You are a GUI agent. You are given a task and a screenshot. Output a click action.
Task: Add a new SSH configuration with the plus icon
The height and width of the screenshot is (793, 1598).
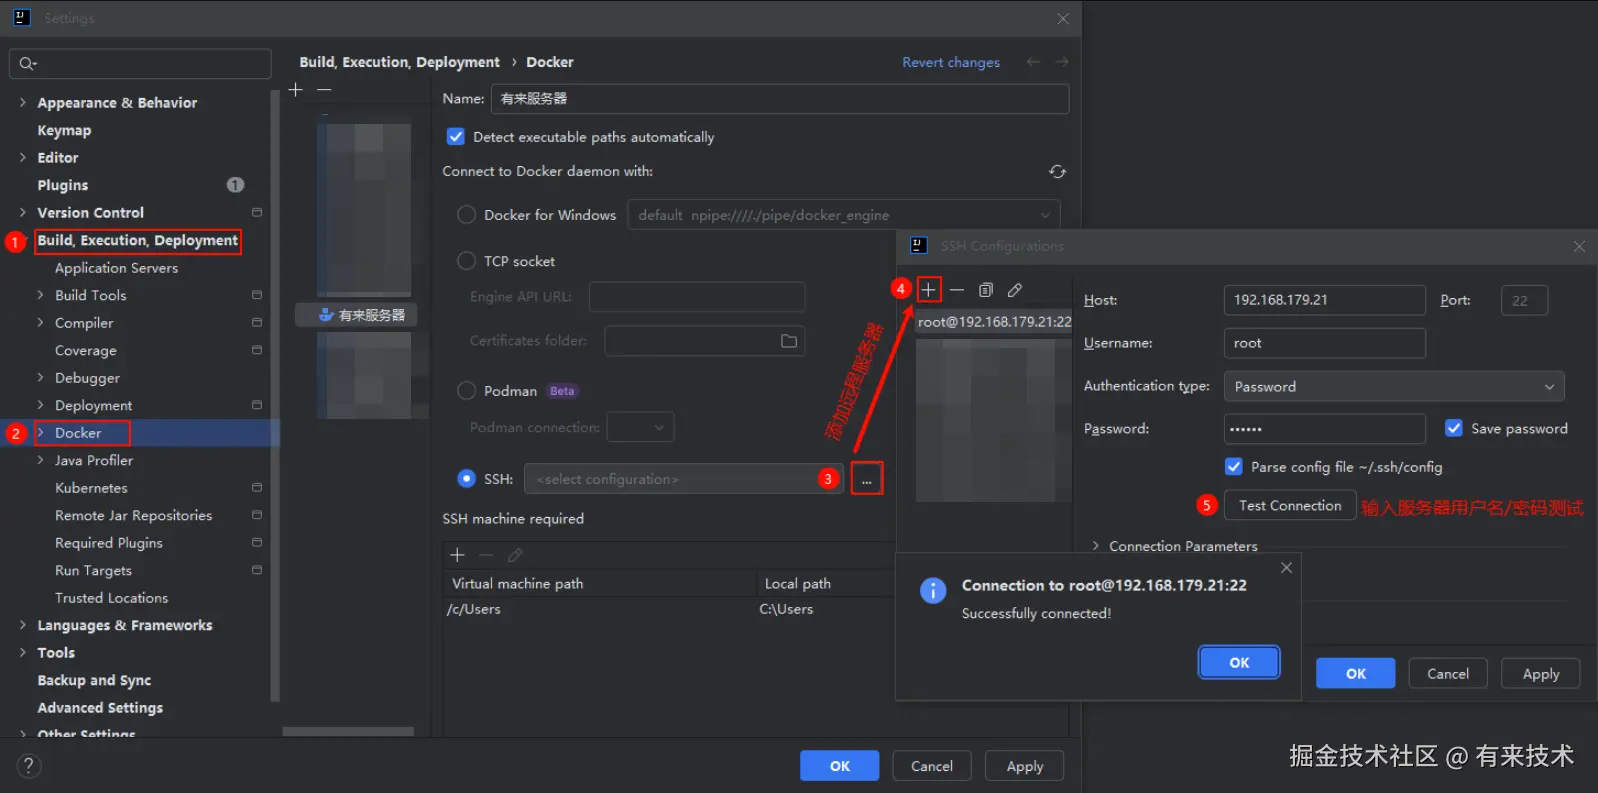928,290
